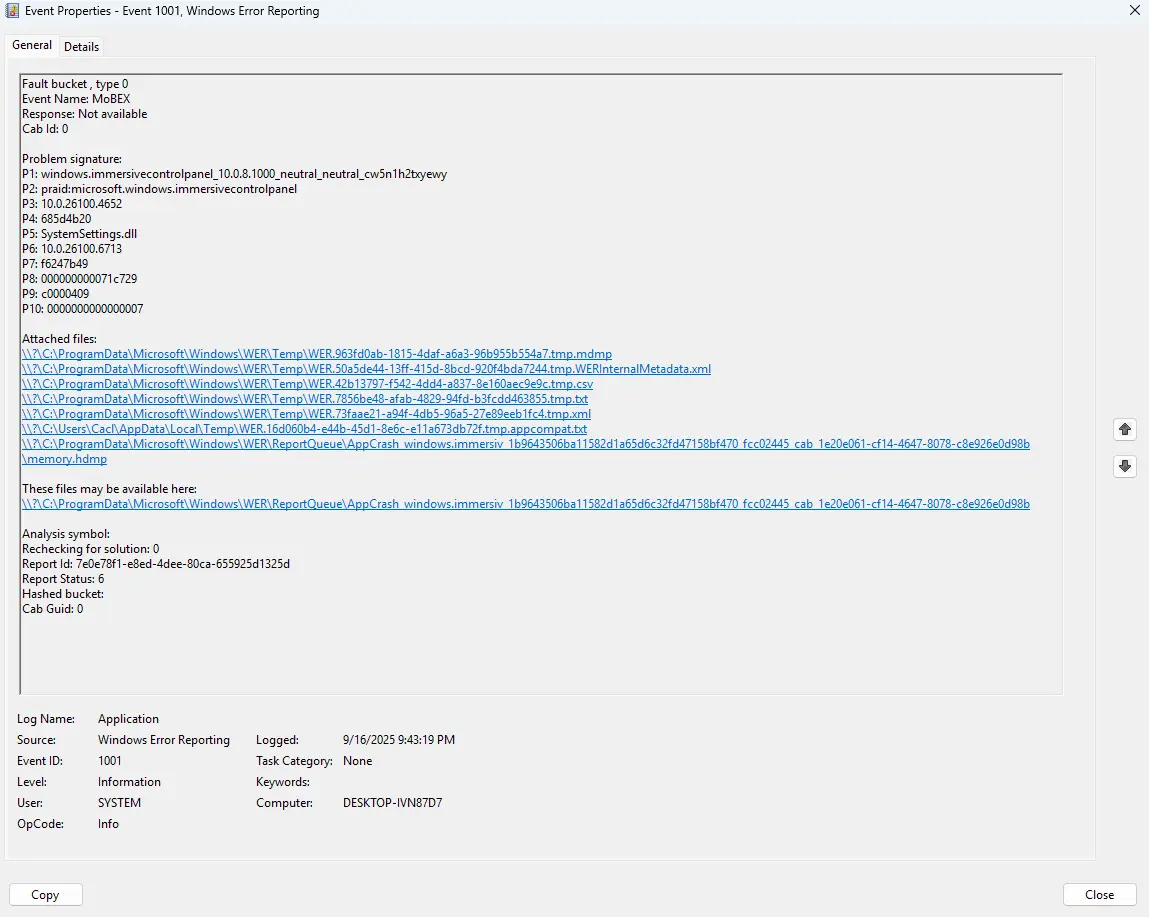Open the link under 'These files may be available here'

[525, 503]
